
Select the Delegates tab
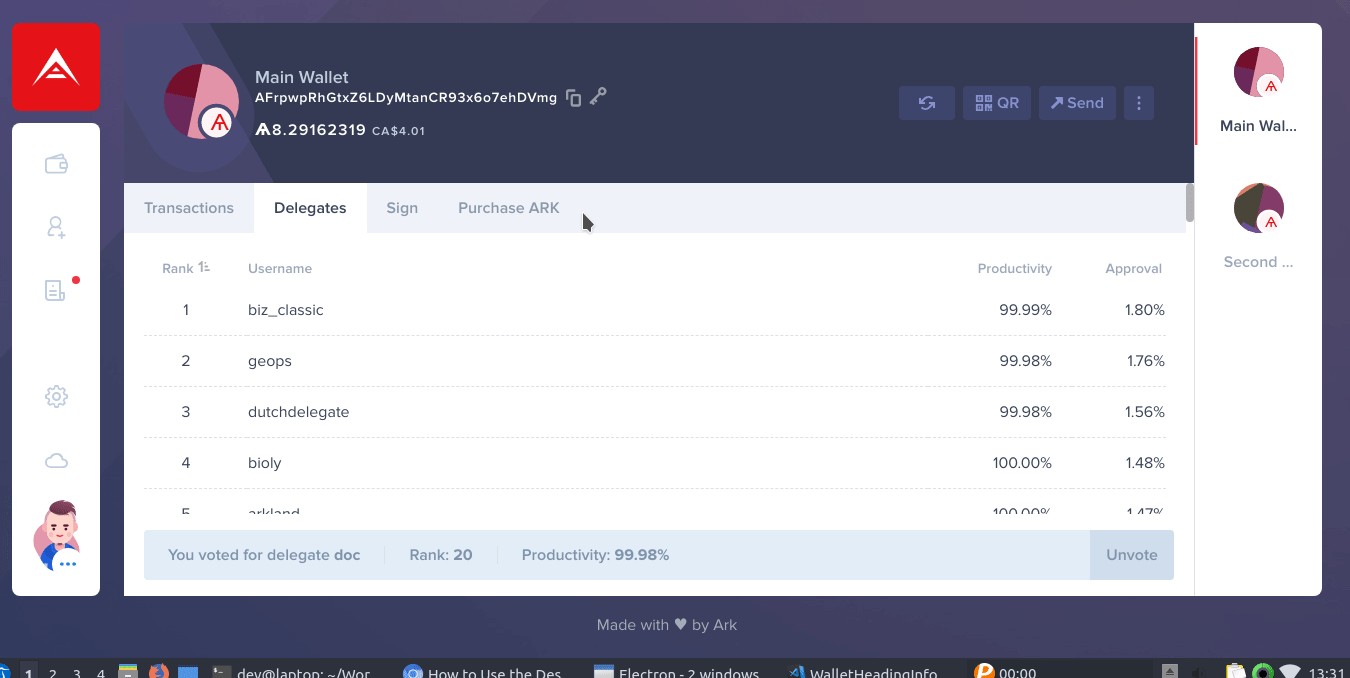310,208
